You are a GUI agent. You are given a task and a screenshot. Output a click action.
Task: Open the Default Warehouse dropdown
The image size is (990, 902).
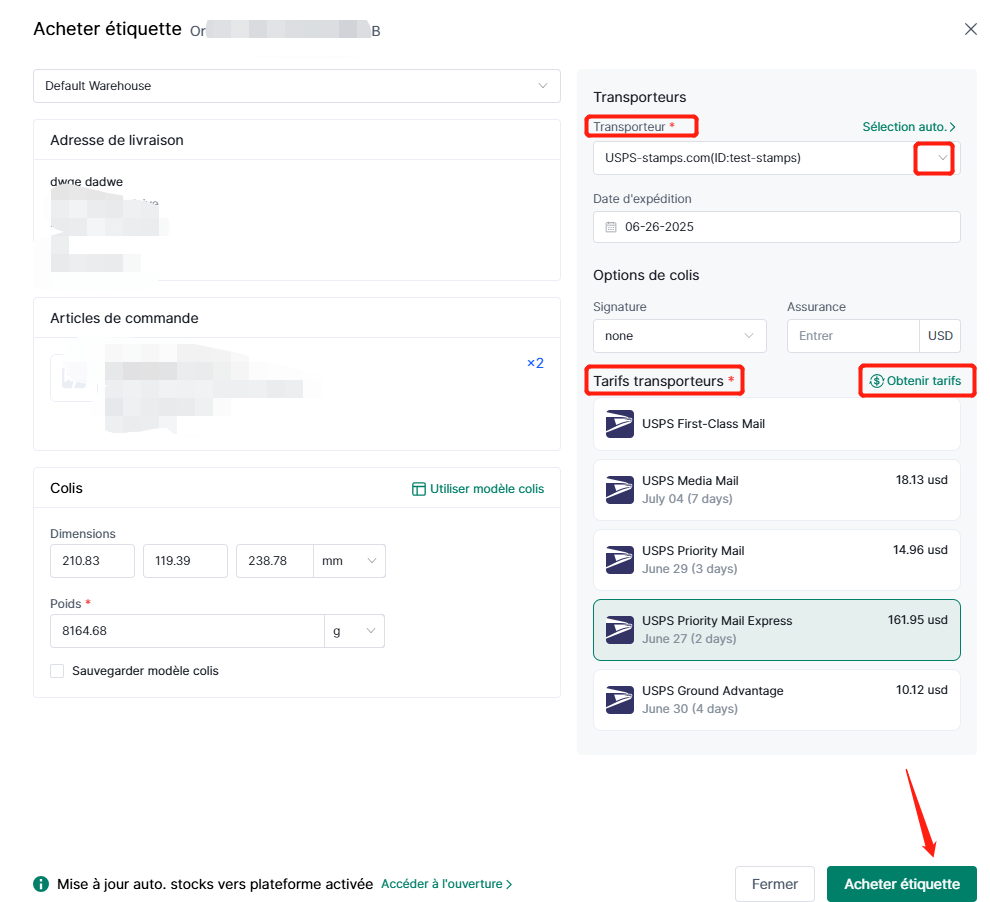pyautogui.click(x=297, y=86)
